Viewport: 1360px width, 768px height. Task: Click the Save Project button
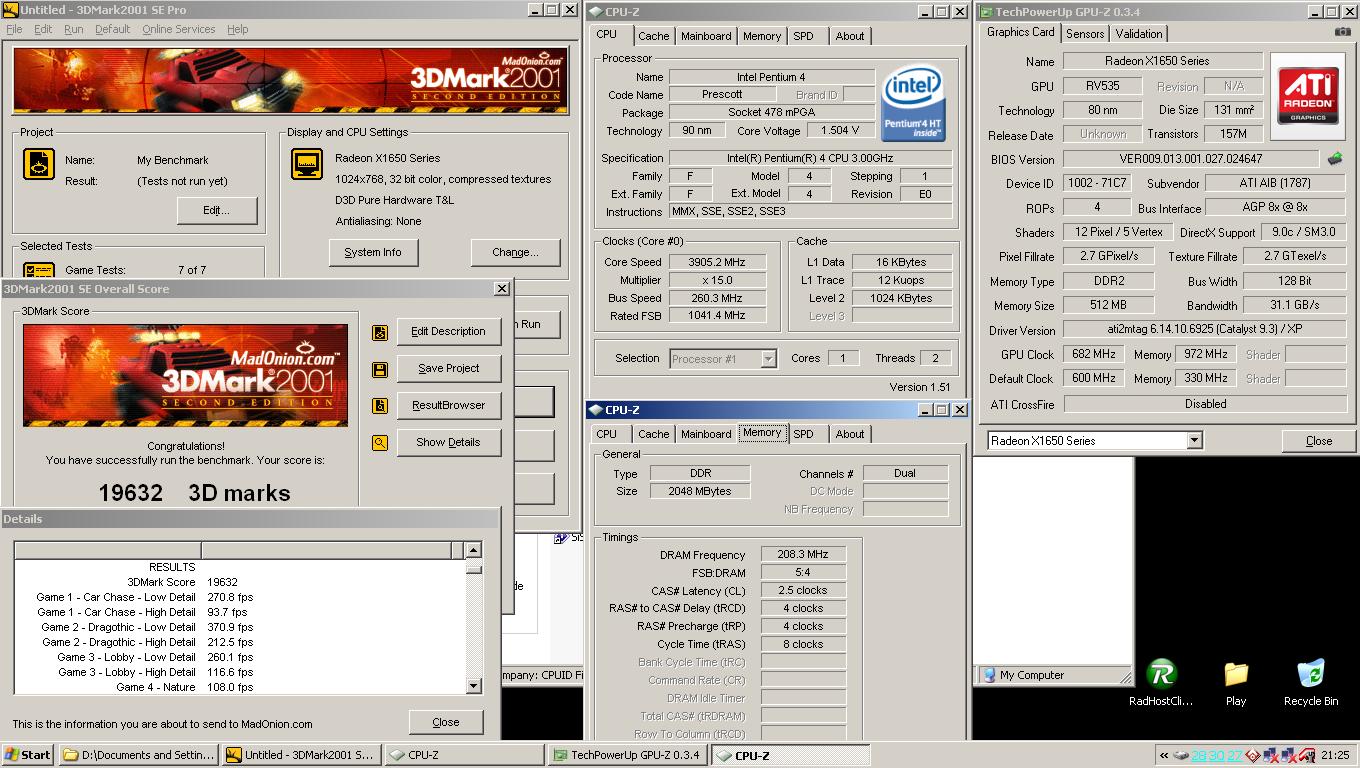pyautogui.click(x=449, y=369)
